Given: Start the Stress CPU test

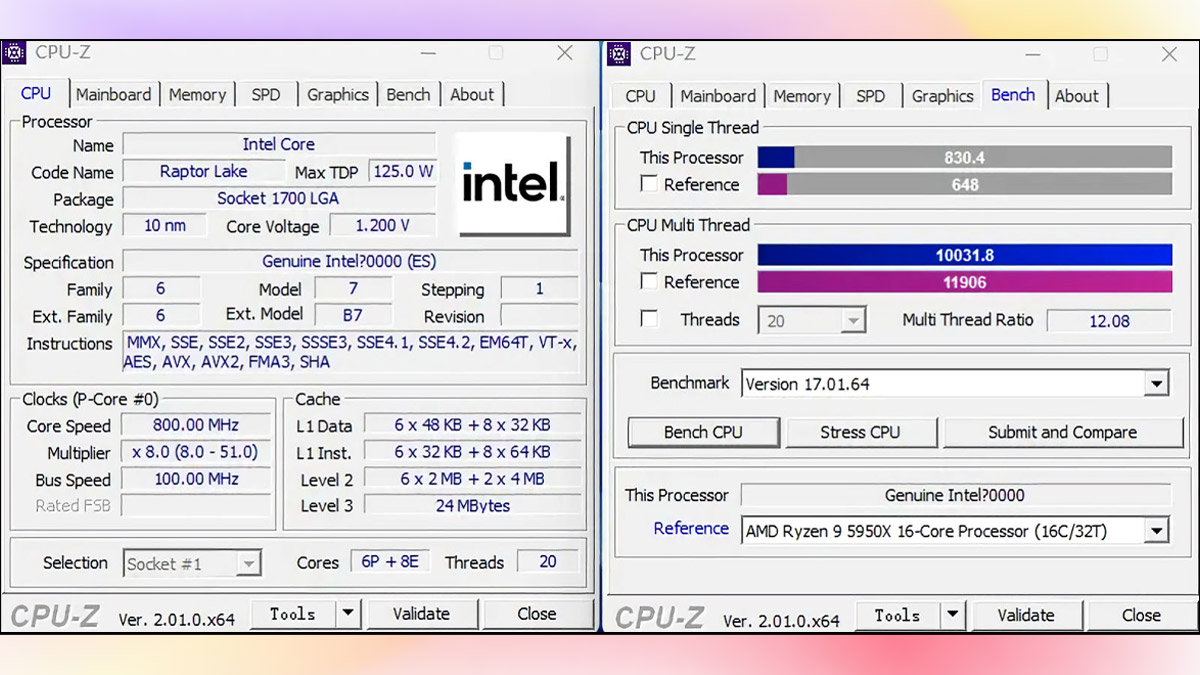Looking at the screenshot, I should click(860, 432).
